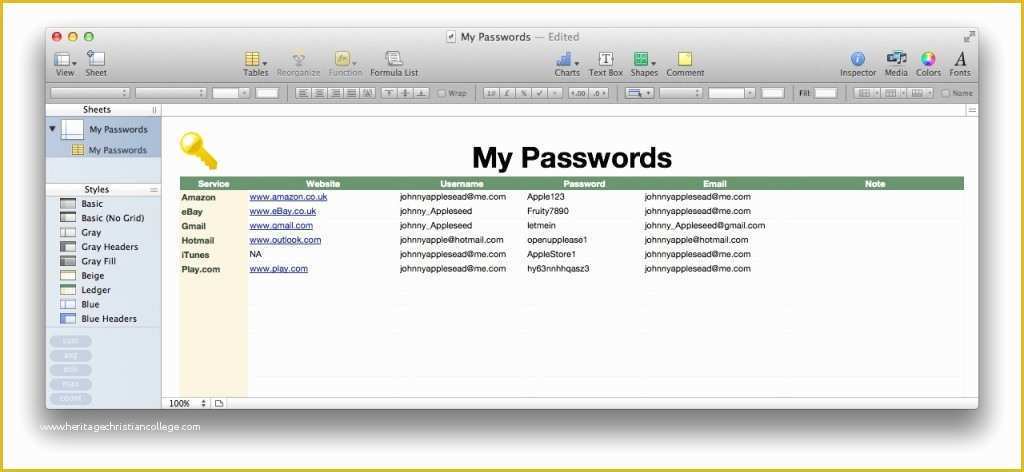Apply the Basic (No Grid) style
Viewport: 1024px width, 472px height.
(x=103, y=218)
